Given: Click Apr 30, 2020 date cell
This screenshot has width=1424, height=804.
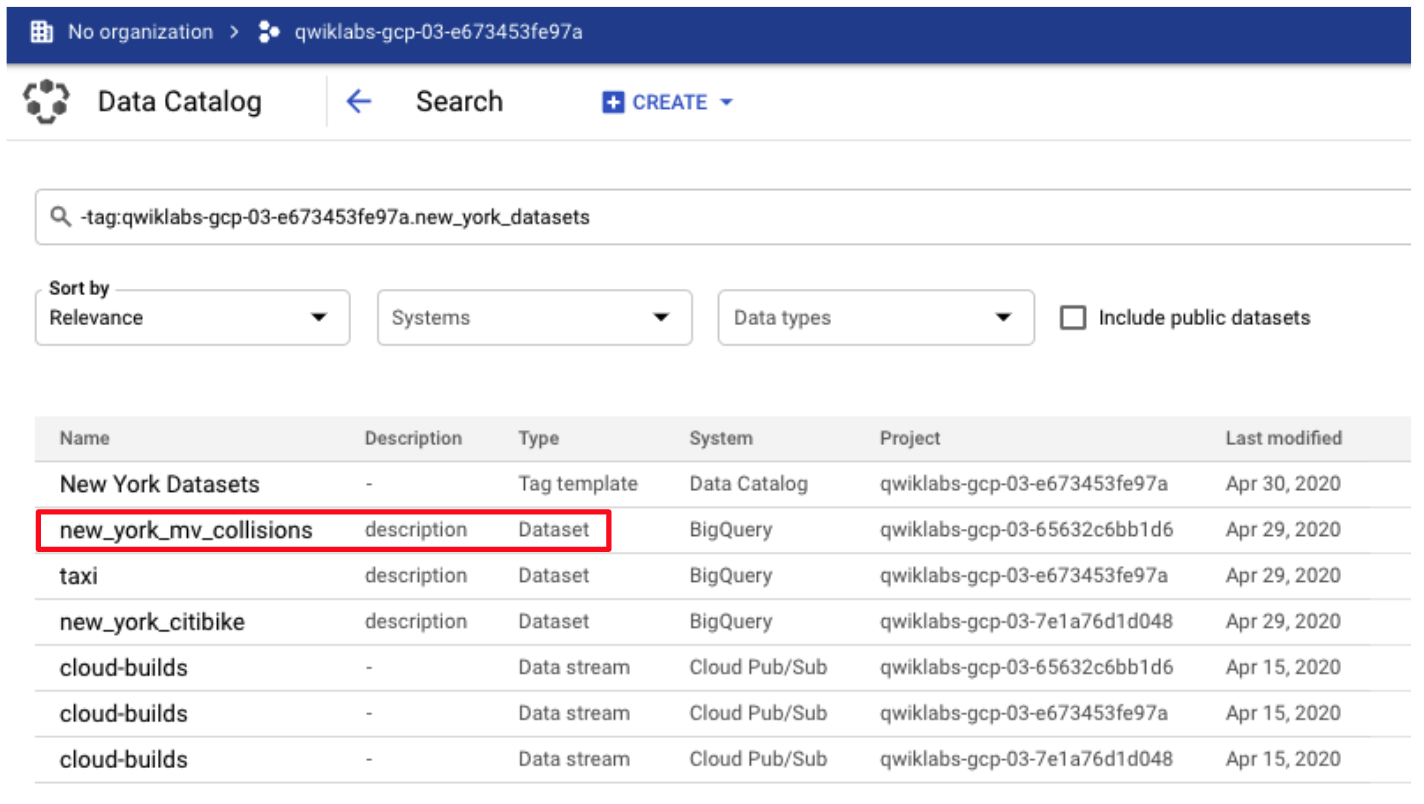Looking at the screenshot, I should coord(1283,484).
